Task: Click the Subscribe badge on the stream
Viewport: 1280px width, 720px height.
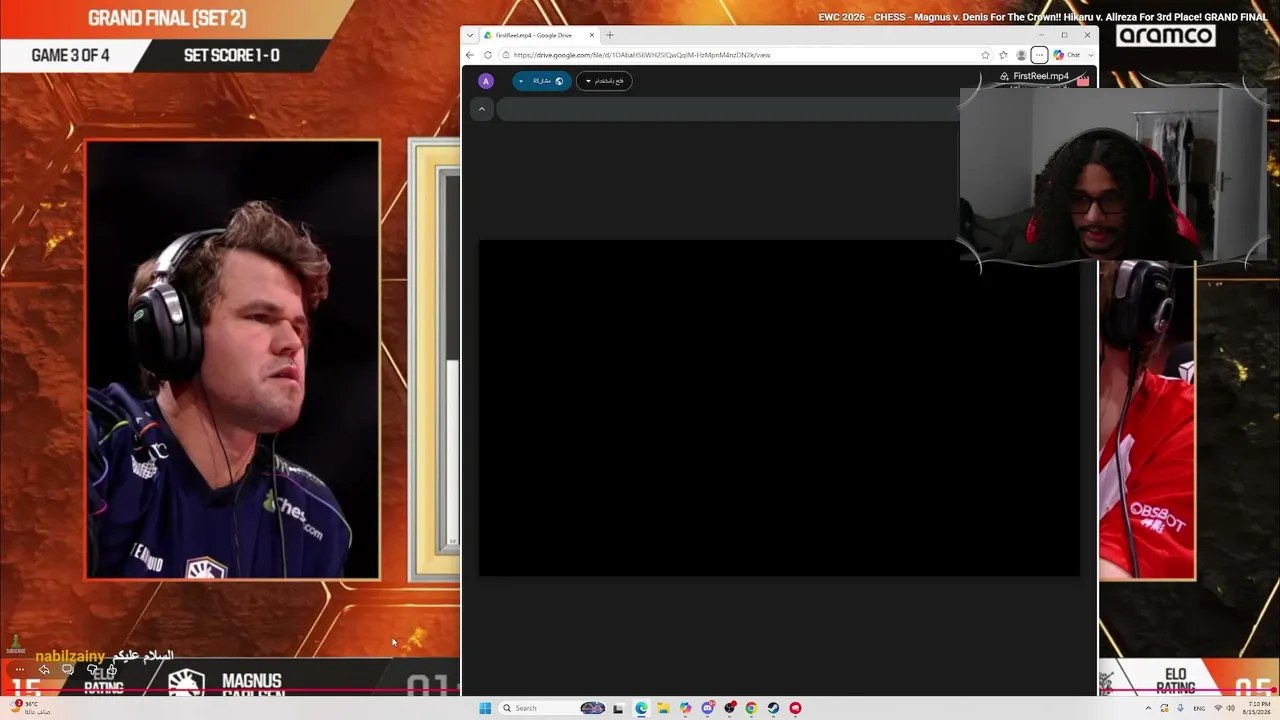Action: click(x=15, y=644)
